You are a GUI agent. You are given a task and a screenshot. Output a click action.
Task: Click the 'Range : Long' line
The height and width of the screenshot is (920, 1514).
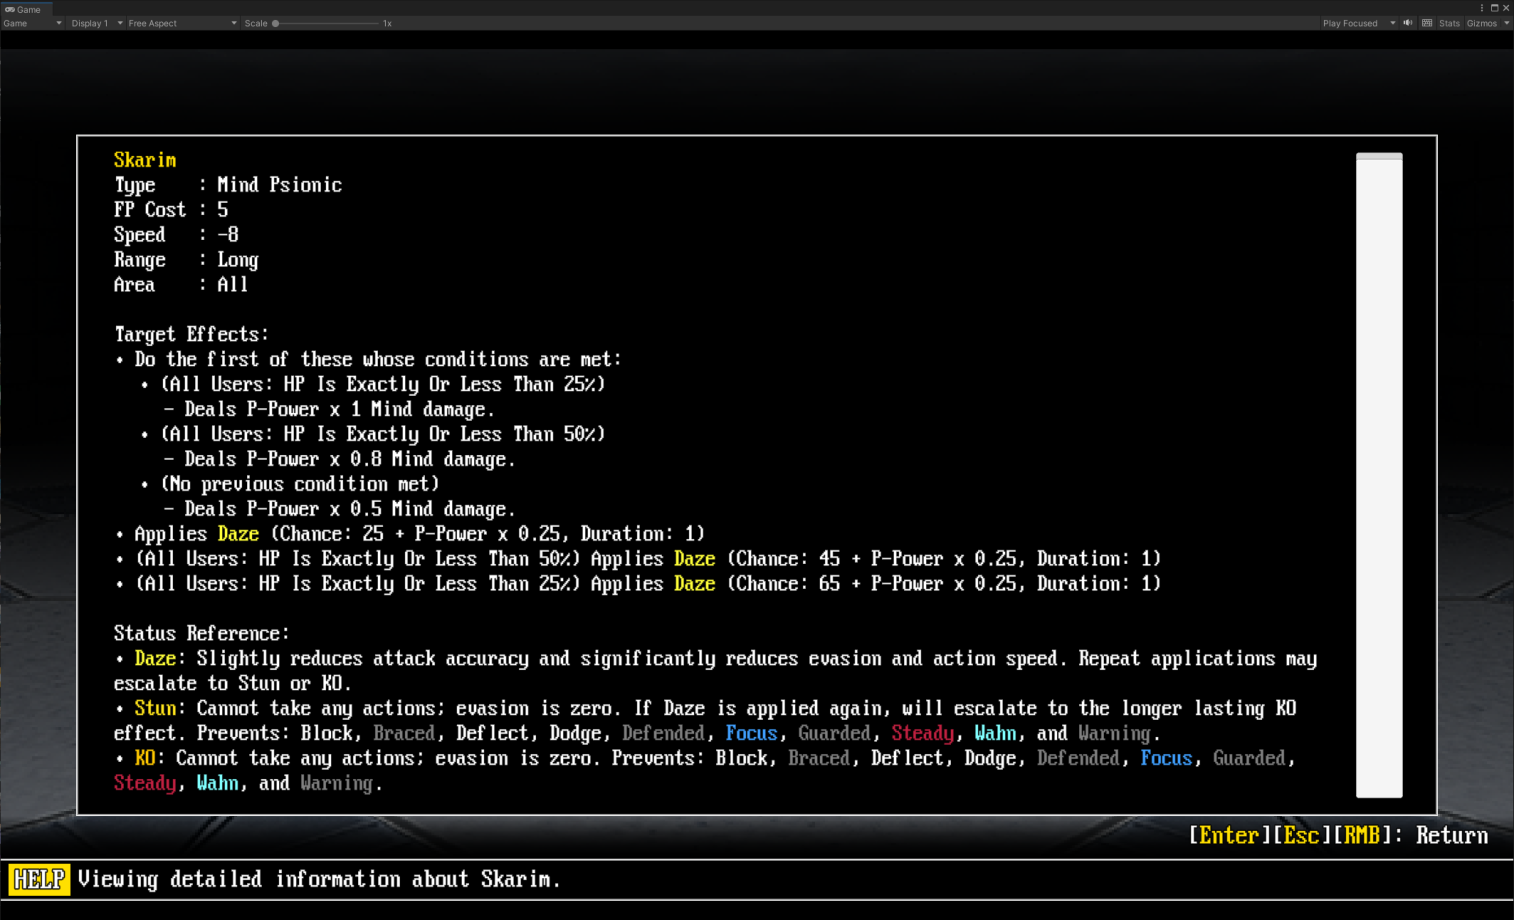(186, 260)
